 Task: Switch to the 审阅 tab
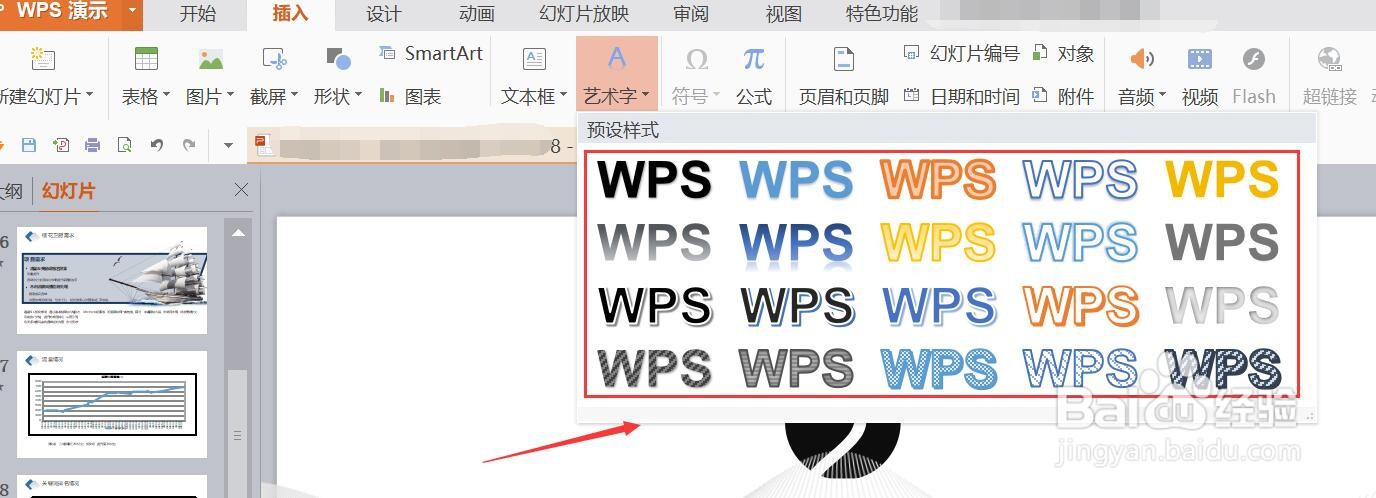point(691,14)
